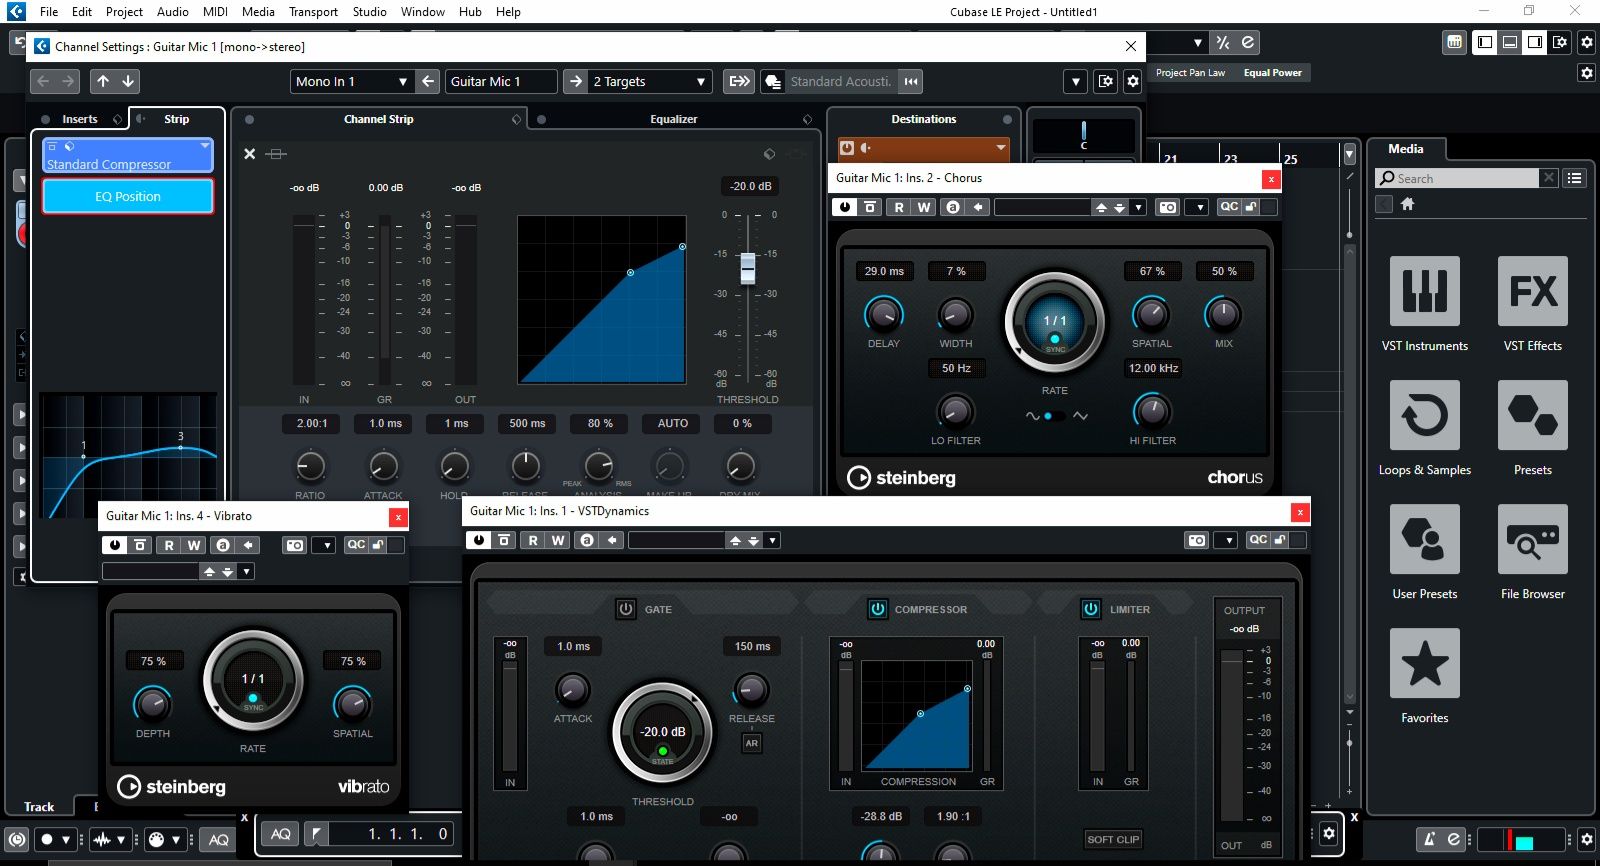Open the Presets media tile
The image size is (1600, 866).
point(1532,415)
